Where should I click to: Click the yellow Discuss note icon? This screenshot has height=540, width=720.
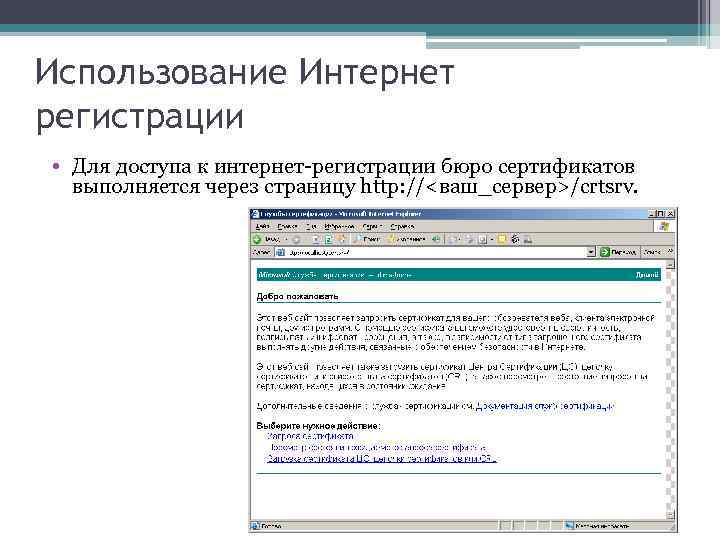502,239
